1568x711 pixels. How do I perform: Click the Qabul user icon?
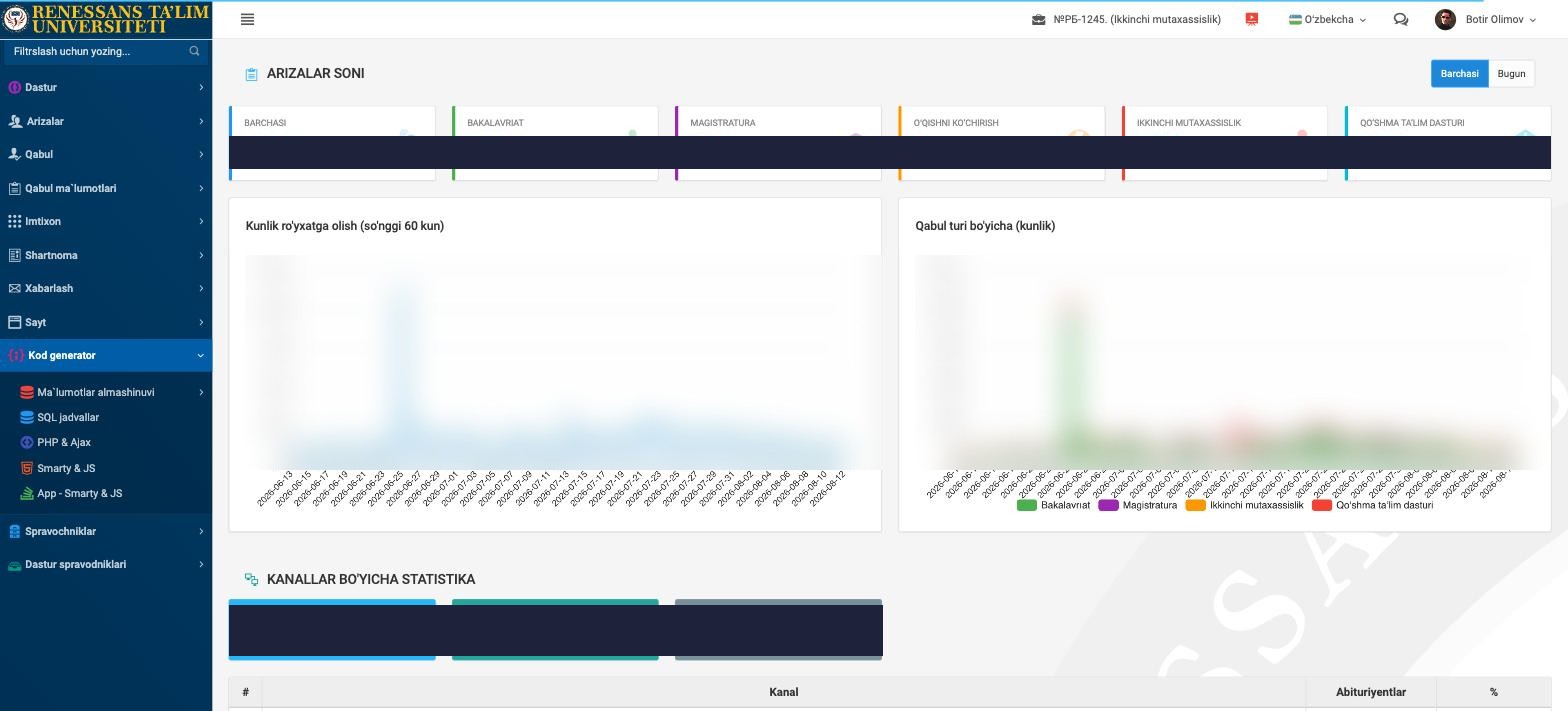(14, 154)
